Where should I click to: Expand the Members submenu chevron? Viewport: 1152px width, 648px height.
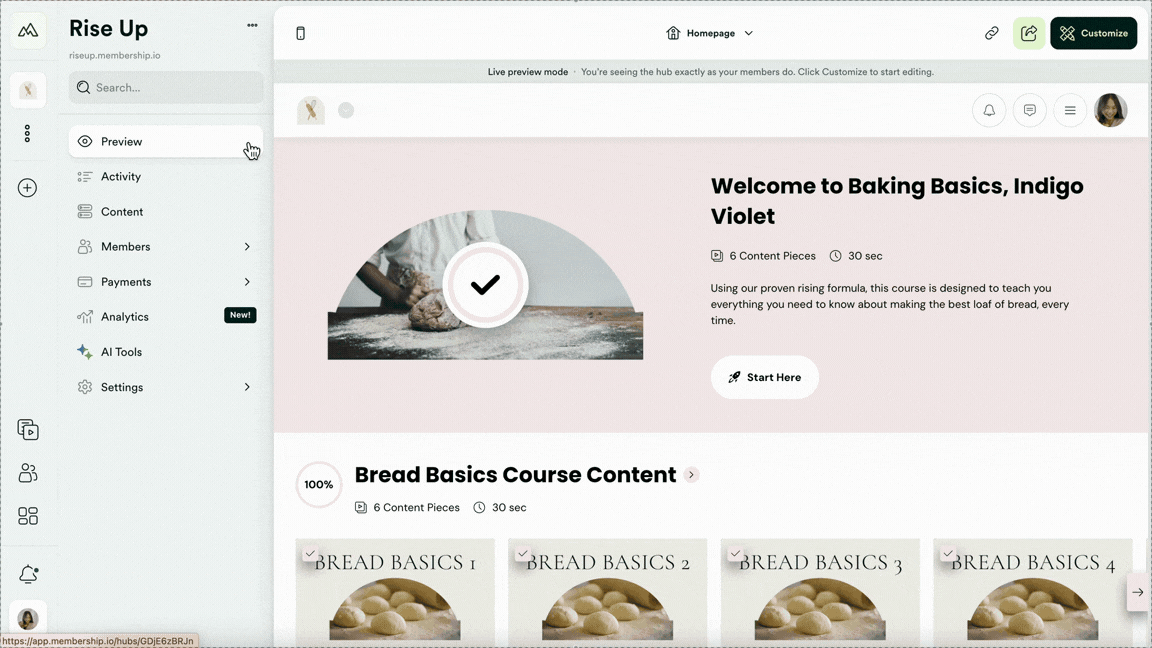(247, 247)
